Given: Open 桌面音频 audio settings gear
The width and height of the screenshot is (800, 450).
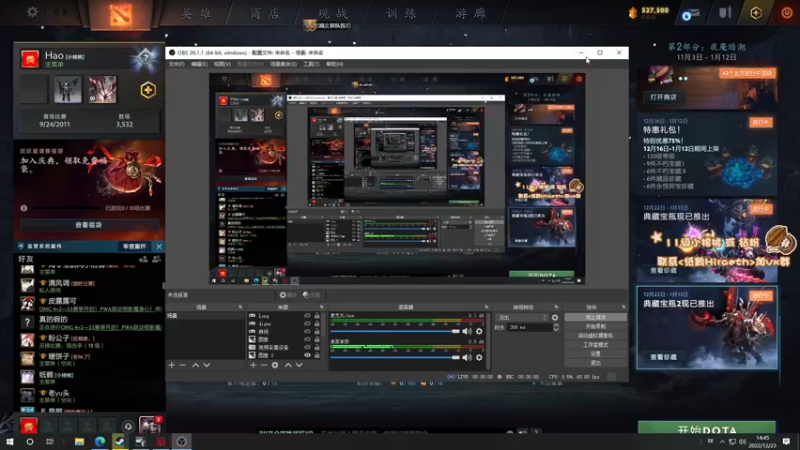Looking at the screenshot, I should pos(479,358).
